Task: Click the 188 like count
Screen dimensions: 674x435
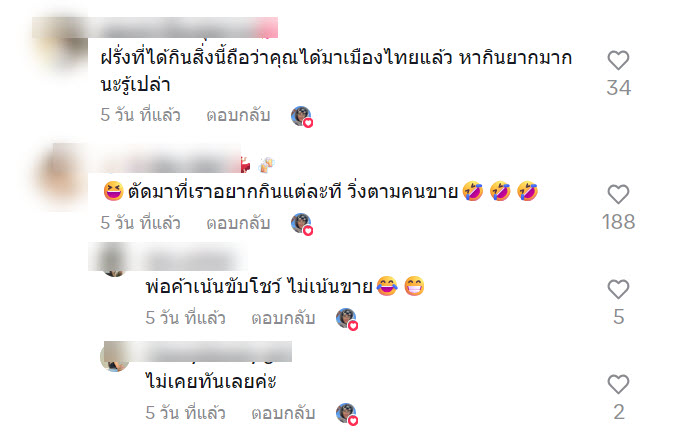Action: coord(618,222)
